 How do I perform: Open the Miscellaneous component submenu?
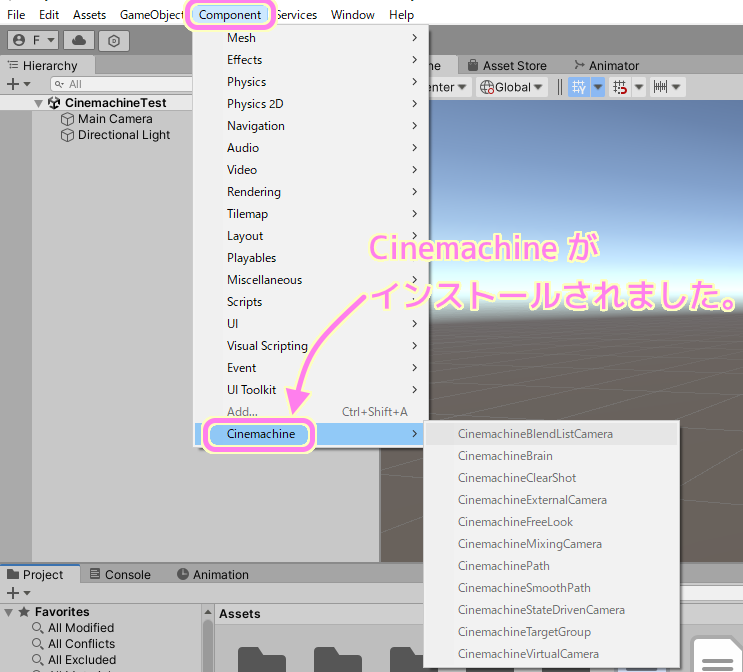[311, 280]
